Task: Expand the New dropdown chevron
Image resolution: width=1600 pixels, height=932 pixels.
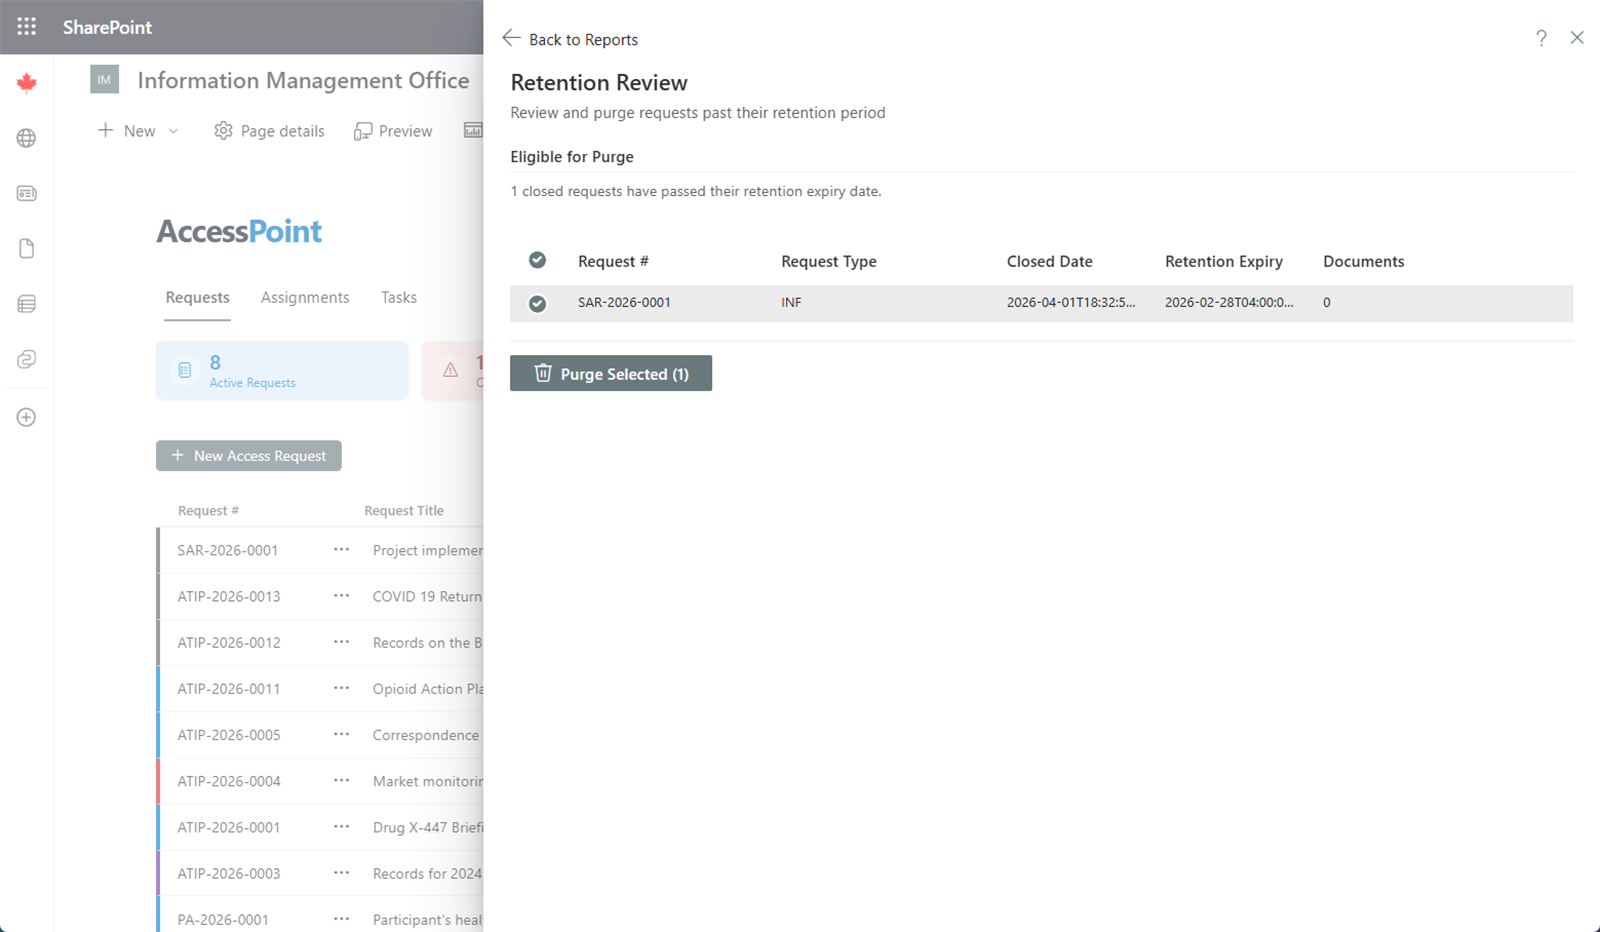Action: click(x=173, y=130)
